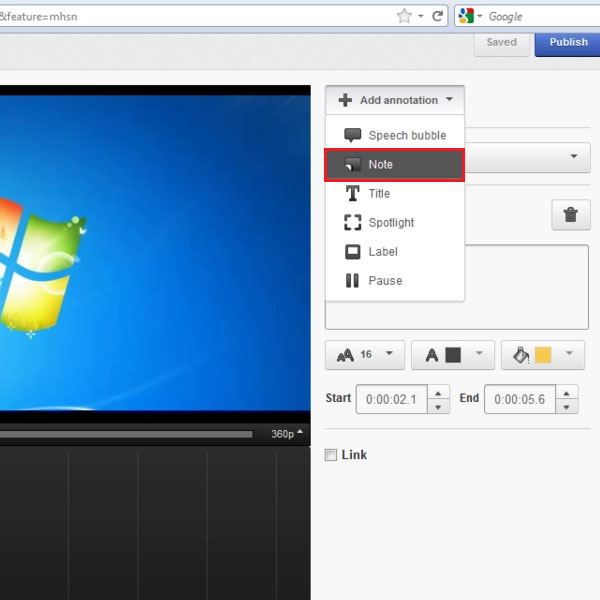Click the Speech bubble annotation icon
Viewport: 600px width, 600px height.
352,135
